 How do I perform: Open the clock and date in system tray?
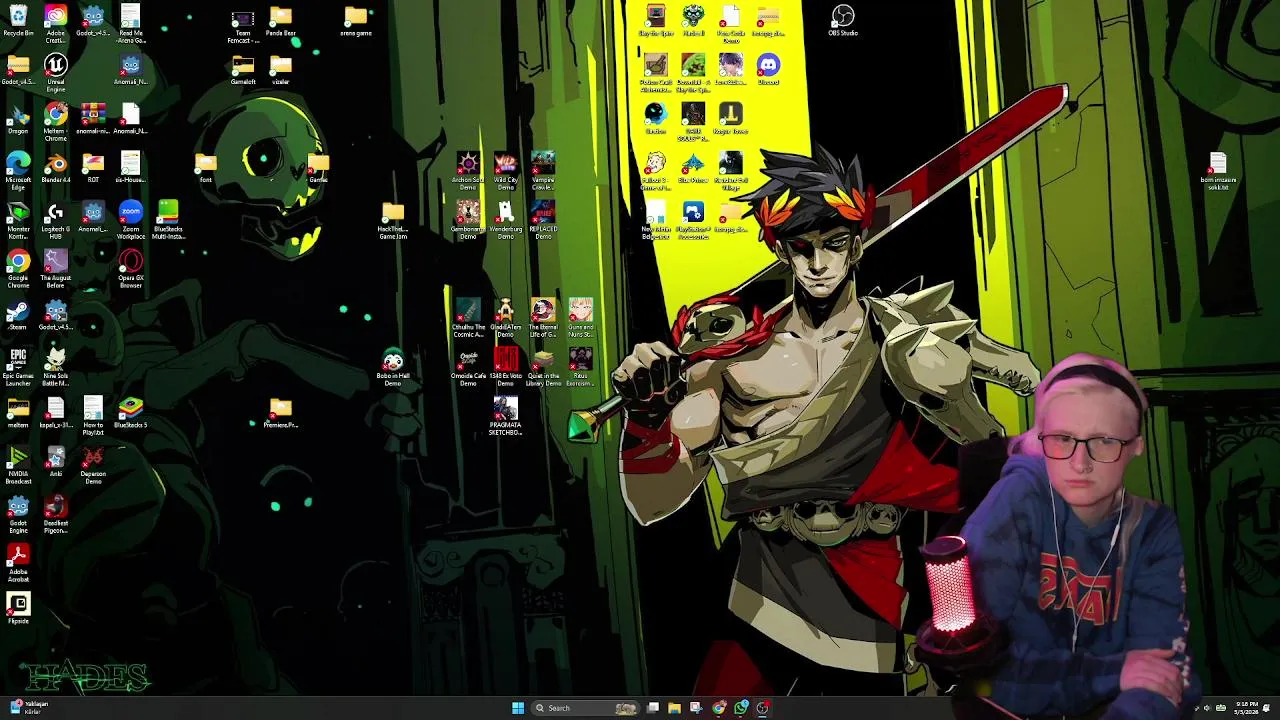(1247, 708)
